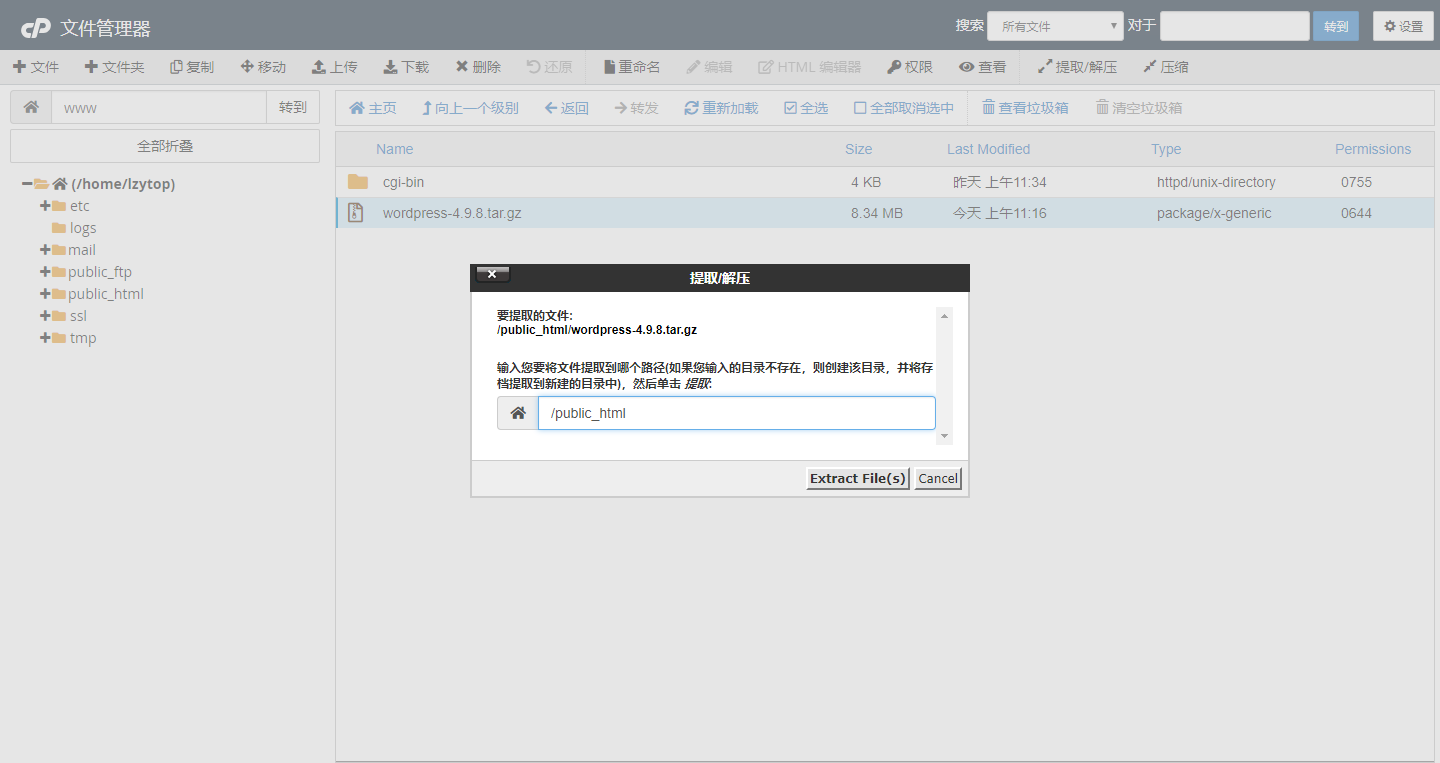The height and width of the screenshot is (763, 1440).
Task: Click the 查看垃圾箱 view trash button
Action: click(1025, 108)
